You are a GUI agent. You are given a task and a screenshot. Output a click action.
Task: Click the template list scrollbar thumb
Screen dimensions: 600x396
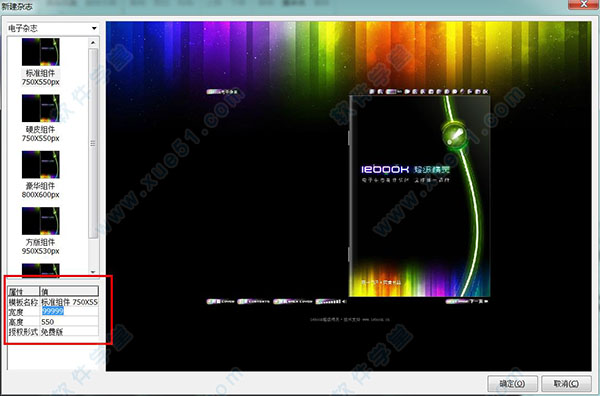93,143
